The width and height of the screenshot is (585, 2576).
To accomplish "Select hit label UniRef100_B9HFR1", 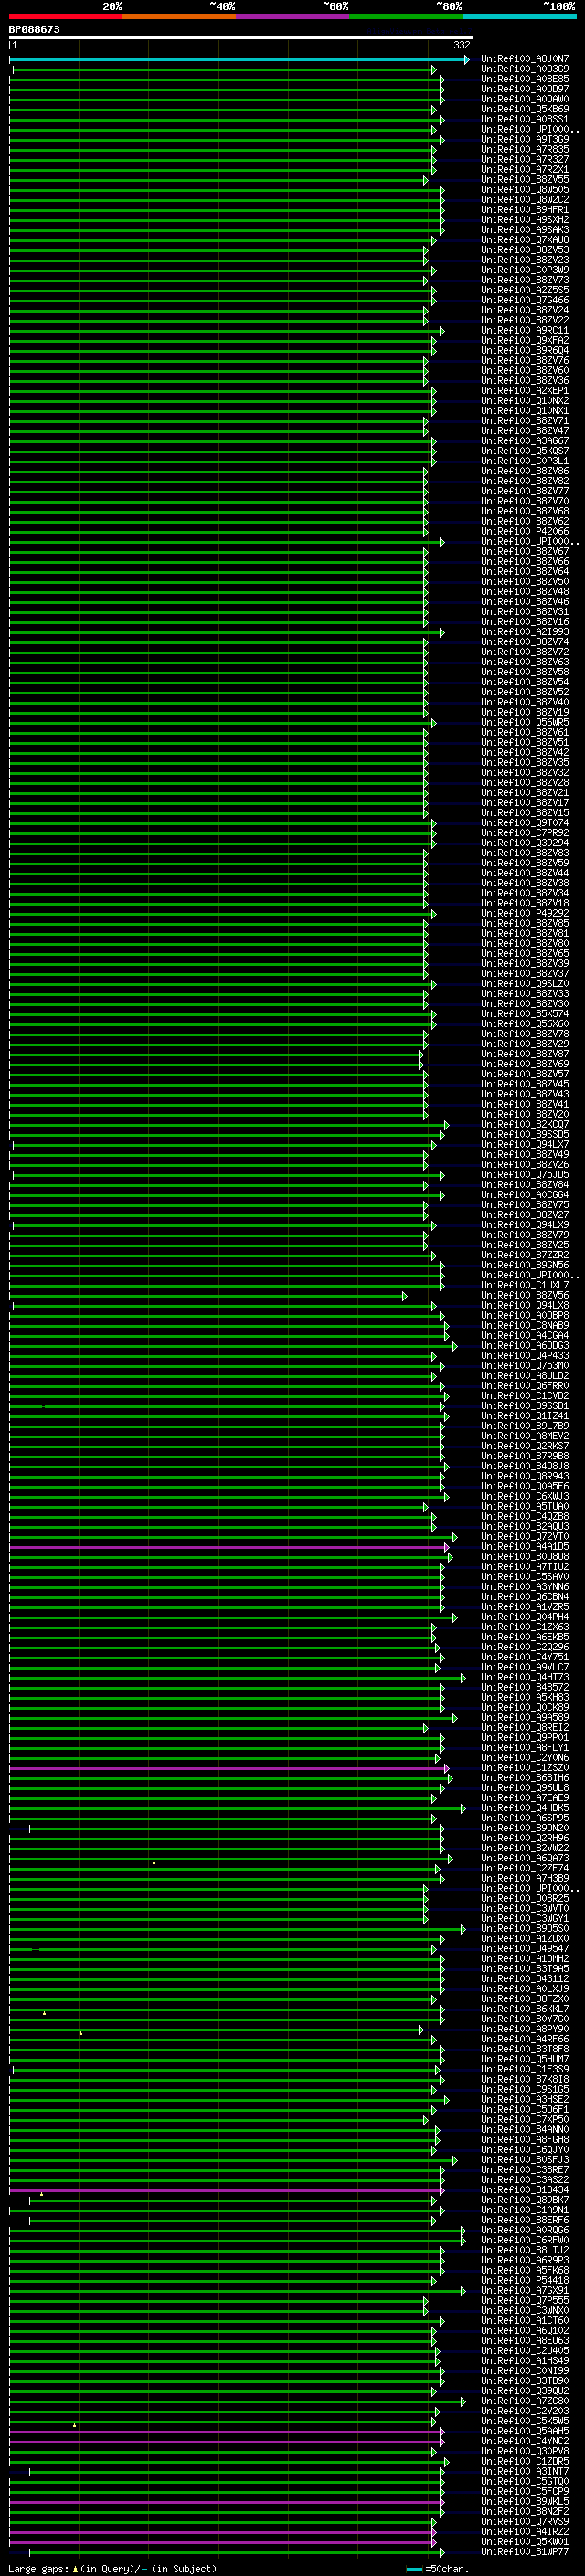I will point(525,209).
